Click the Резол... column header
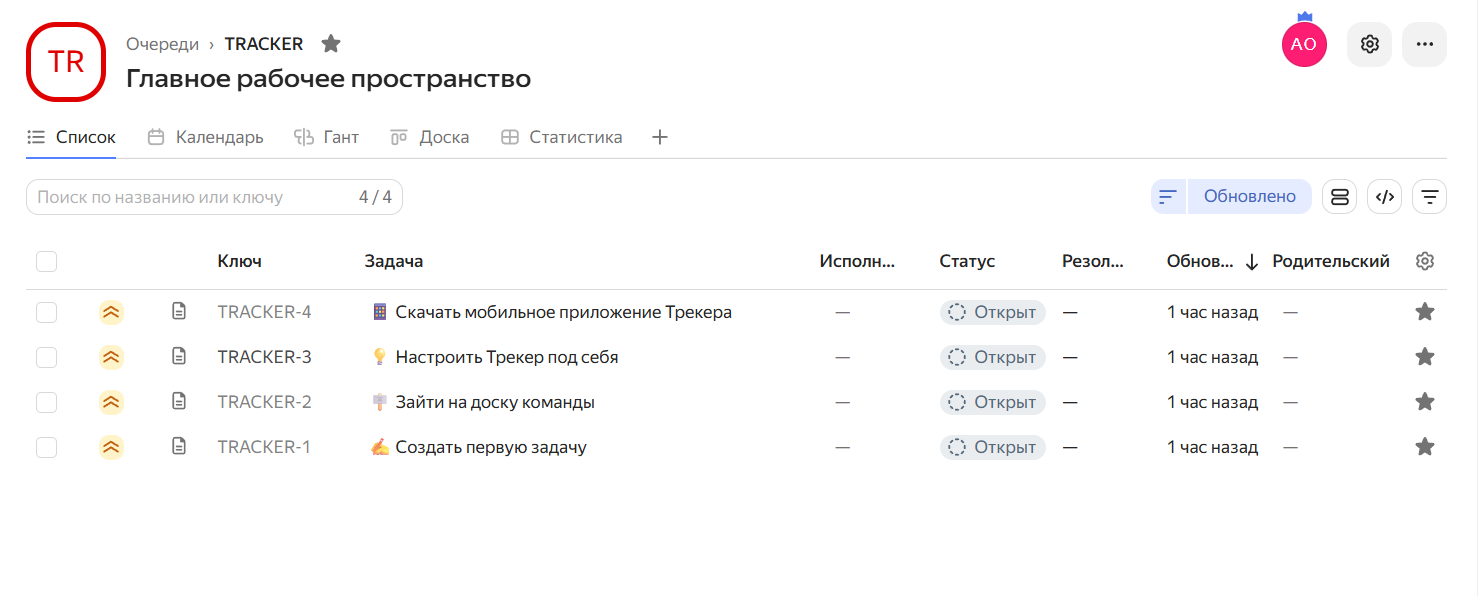This screenshot has height=596, width=1478. click(1093, 261)
